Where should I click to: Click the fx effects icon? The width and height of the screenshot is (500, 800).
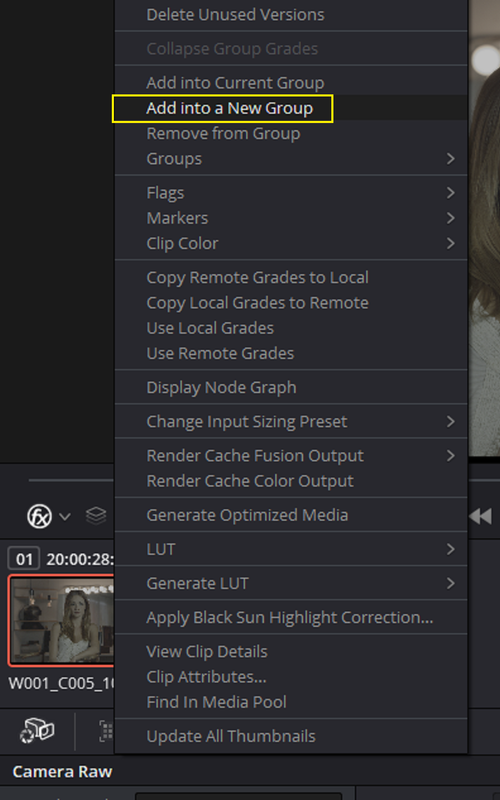(39, 516)
